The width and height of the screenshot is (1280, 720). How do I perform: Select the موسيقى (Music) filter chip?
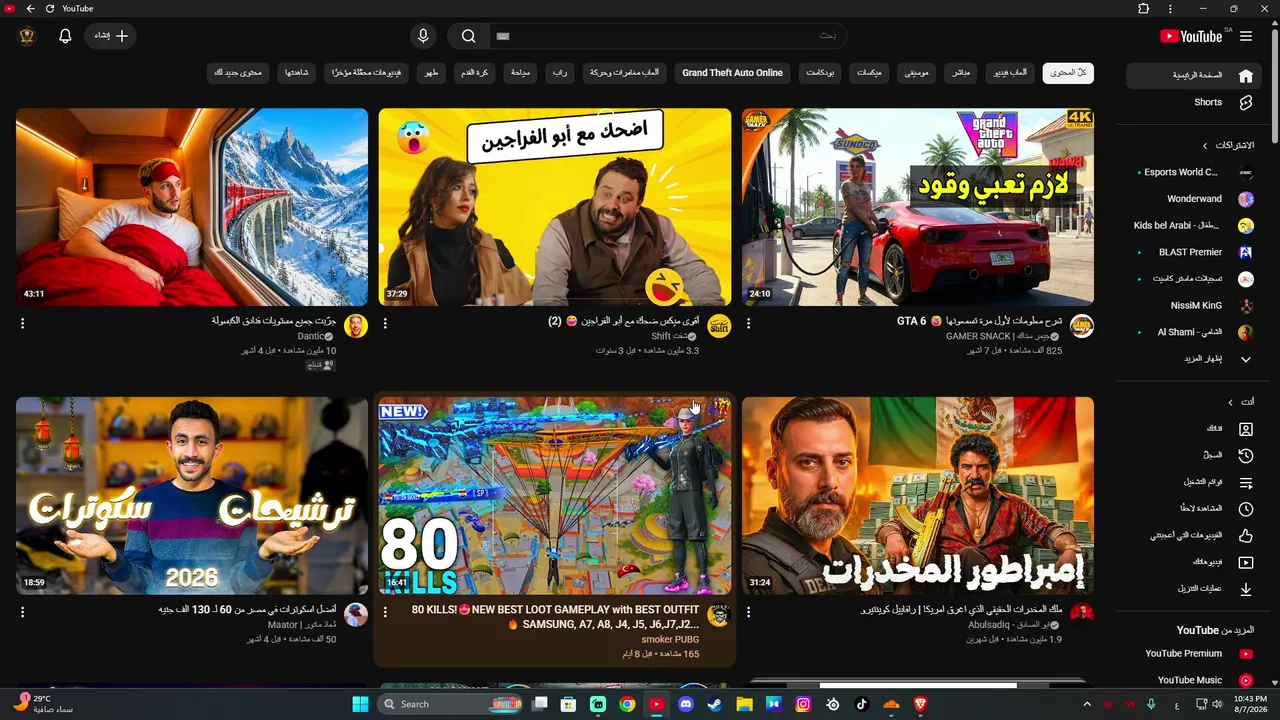[917, 73]
